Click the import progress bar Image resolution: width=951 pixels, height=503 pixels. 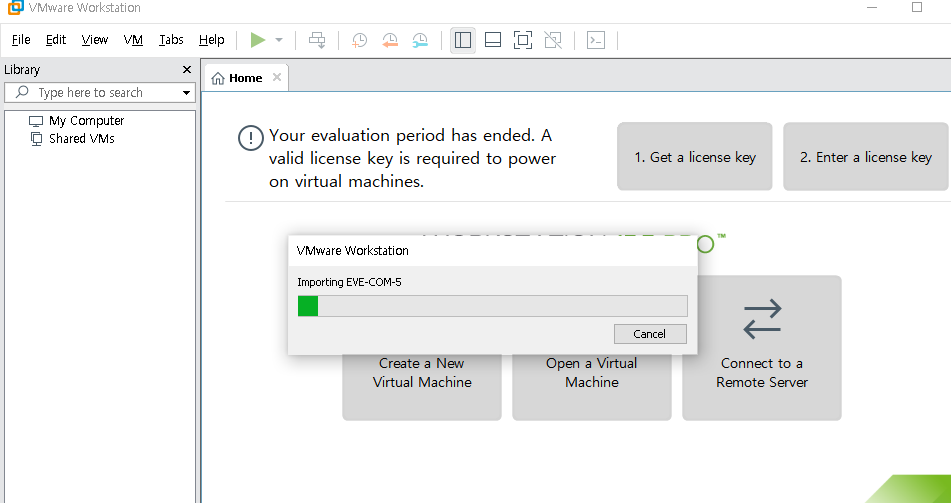(x=492, y=306)
